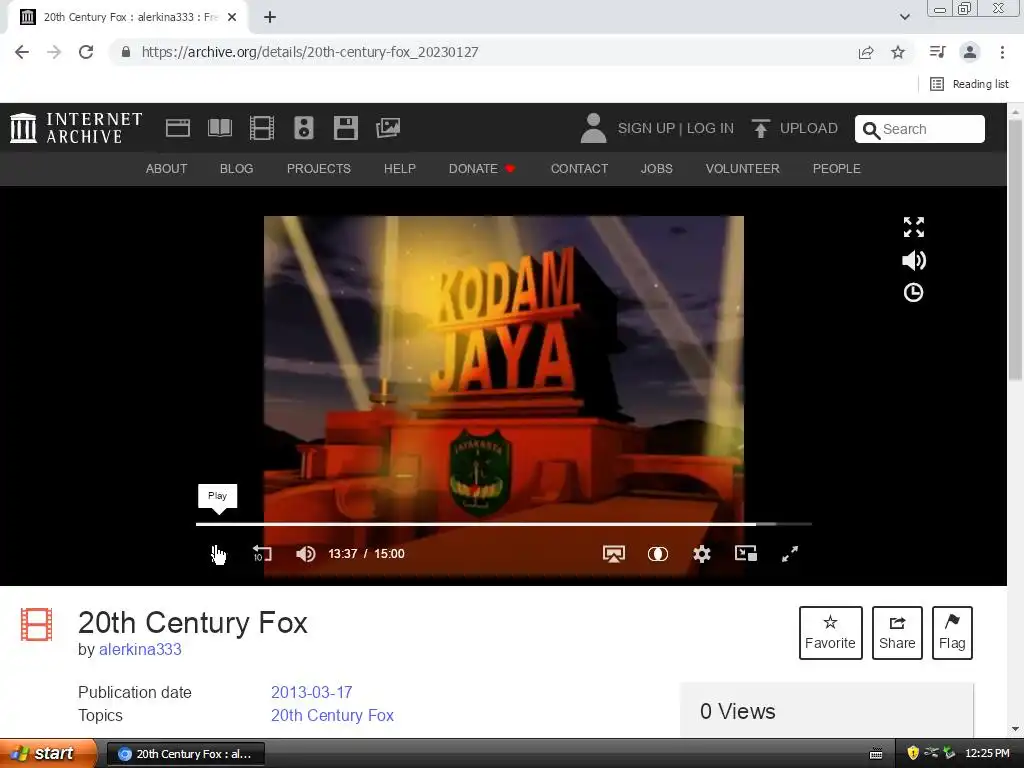Viewport: 1024px width, 768px height.
Task: Open the media control icon in the browser toolbar
Action: pyautogui.click(x=937, y=52)
